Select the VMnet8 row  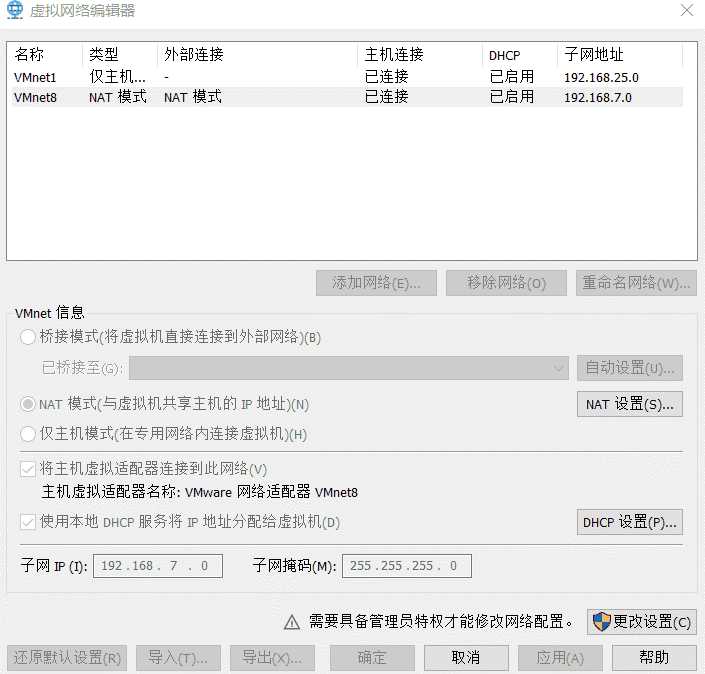tap(347, 97)
